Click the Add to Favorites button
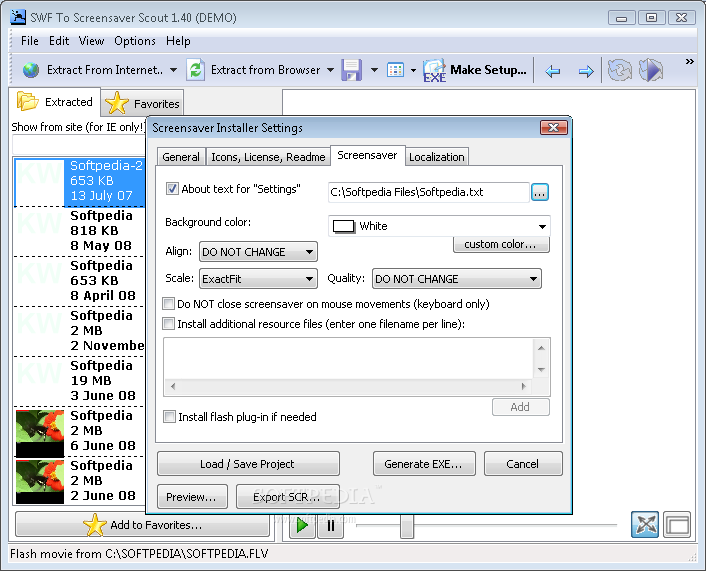This screenshot has width=706, height=571. 142,525
